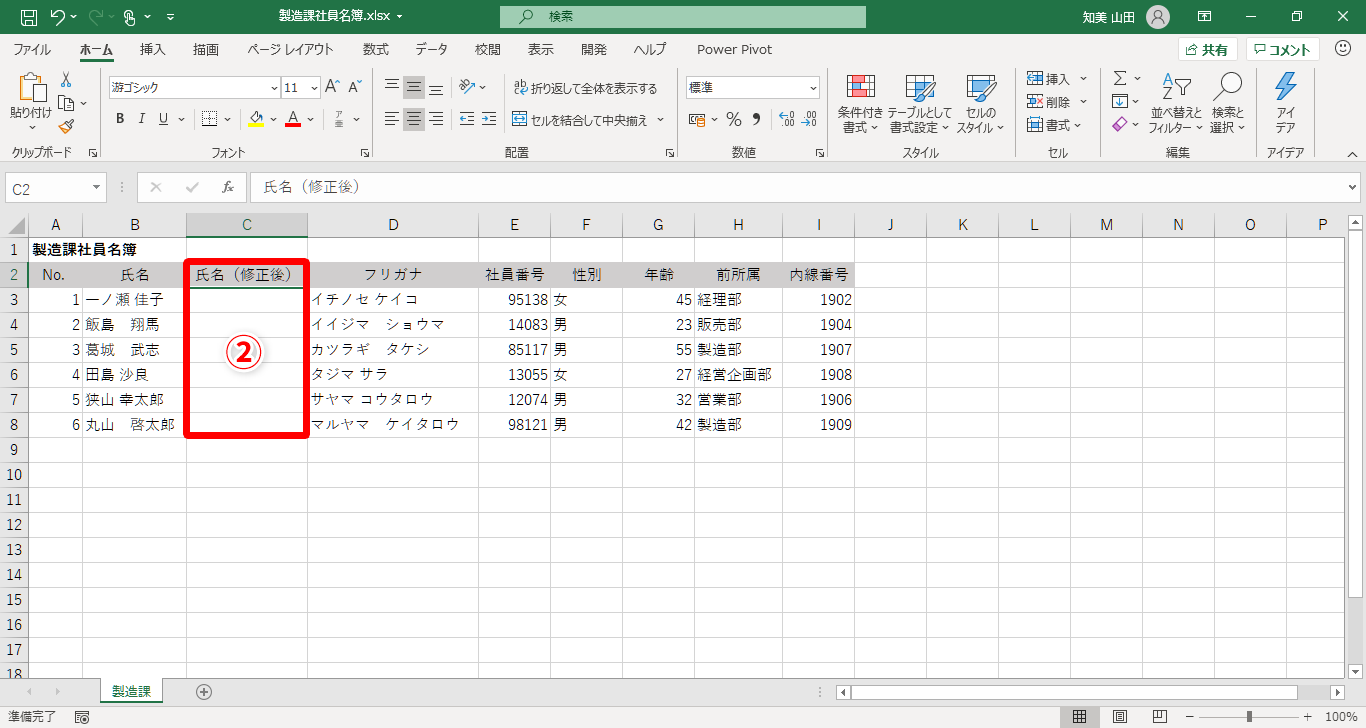
Task: Click the Insert Function fx icon
Action: [x=228, y=187]
